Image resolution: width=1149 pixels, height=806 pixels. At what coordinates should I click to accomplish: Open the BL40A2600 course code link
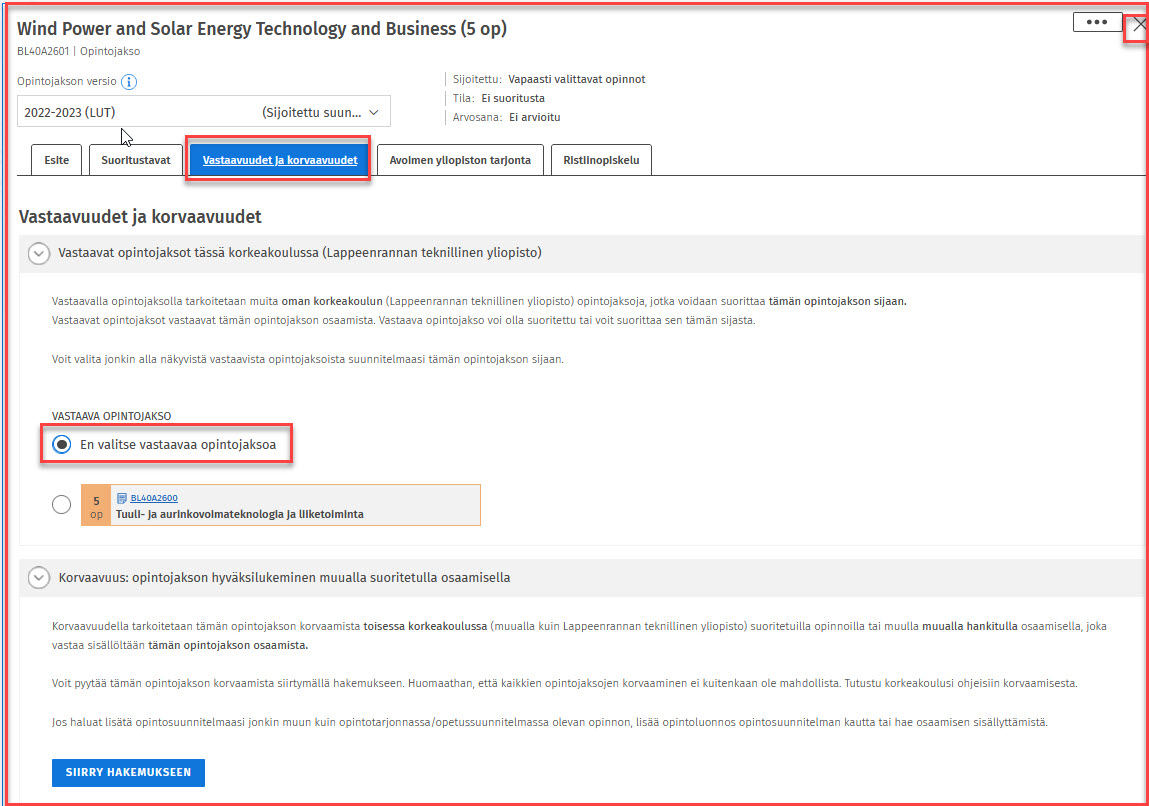(x=154, y=498)
